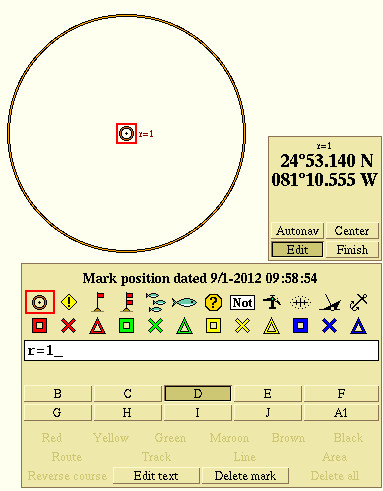Pick the 'Not' label mark symbol
Screen dimensions: 383x491
pyautogui.click(x=242, y=303)
